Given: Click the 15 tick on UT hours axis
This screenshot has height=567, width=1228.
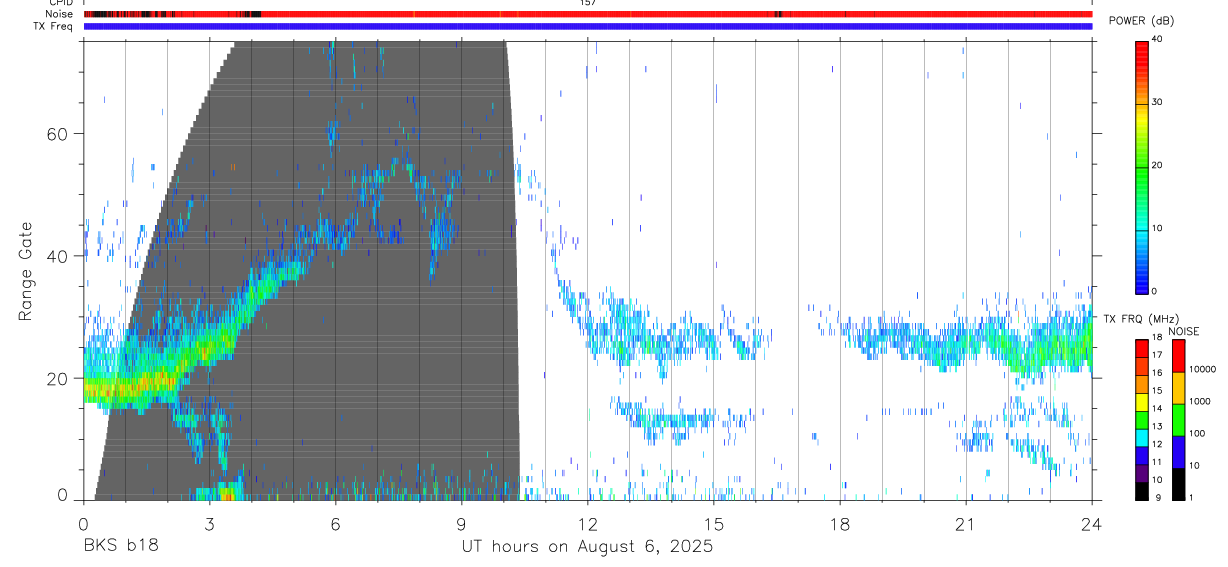Looking at the screenshot, I should point(714,523).
